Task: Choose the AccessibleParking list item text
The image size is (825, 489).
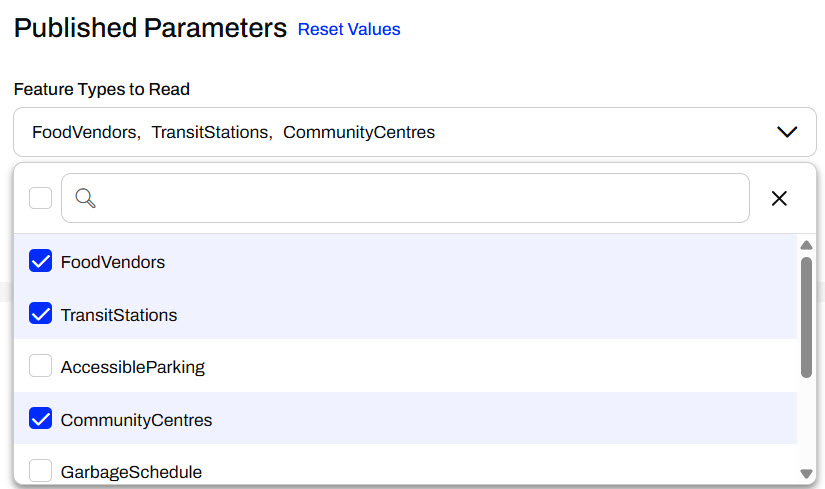Action: point(132,367)
